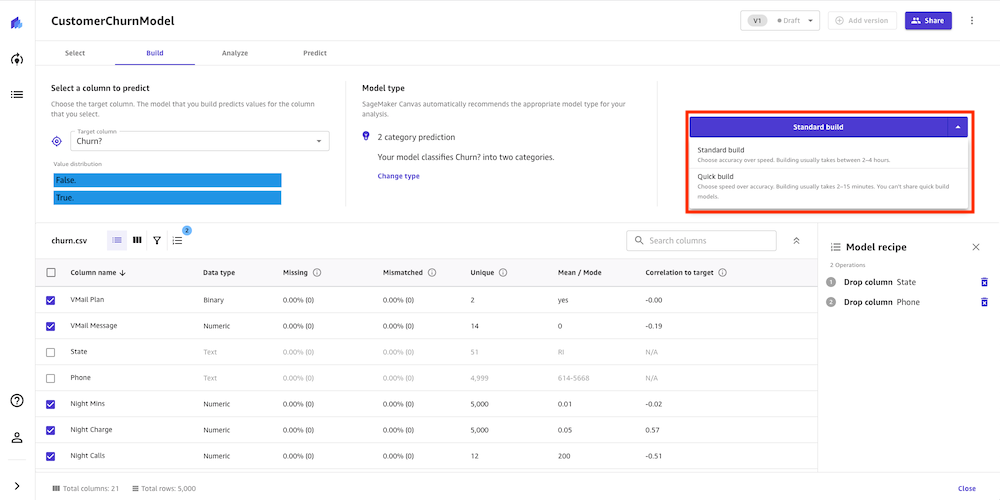Click the step 2 circle by Drop column Phone
This screenshot has width=1000, height=500.
(830, 302)
